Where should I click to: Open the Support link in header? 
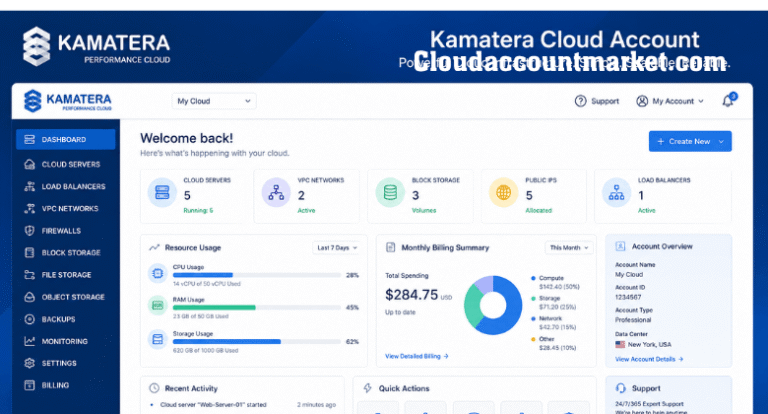[605, 101]
